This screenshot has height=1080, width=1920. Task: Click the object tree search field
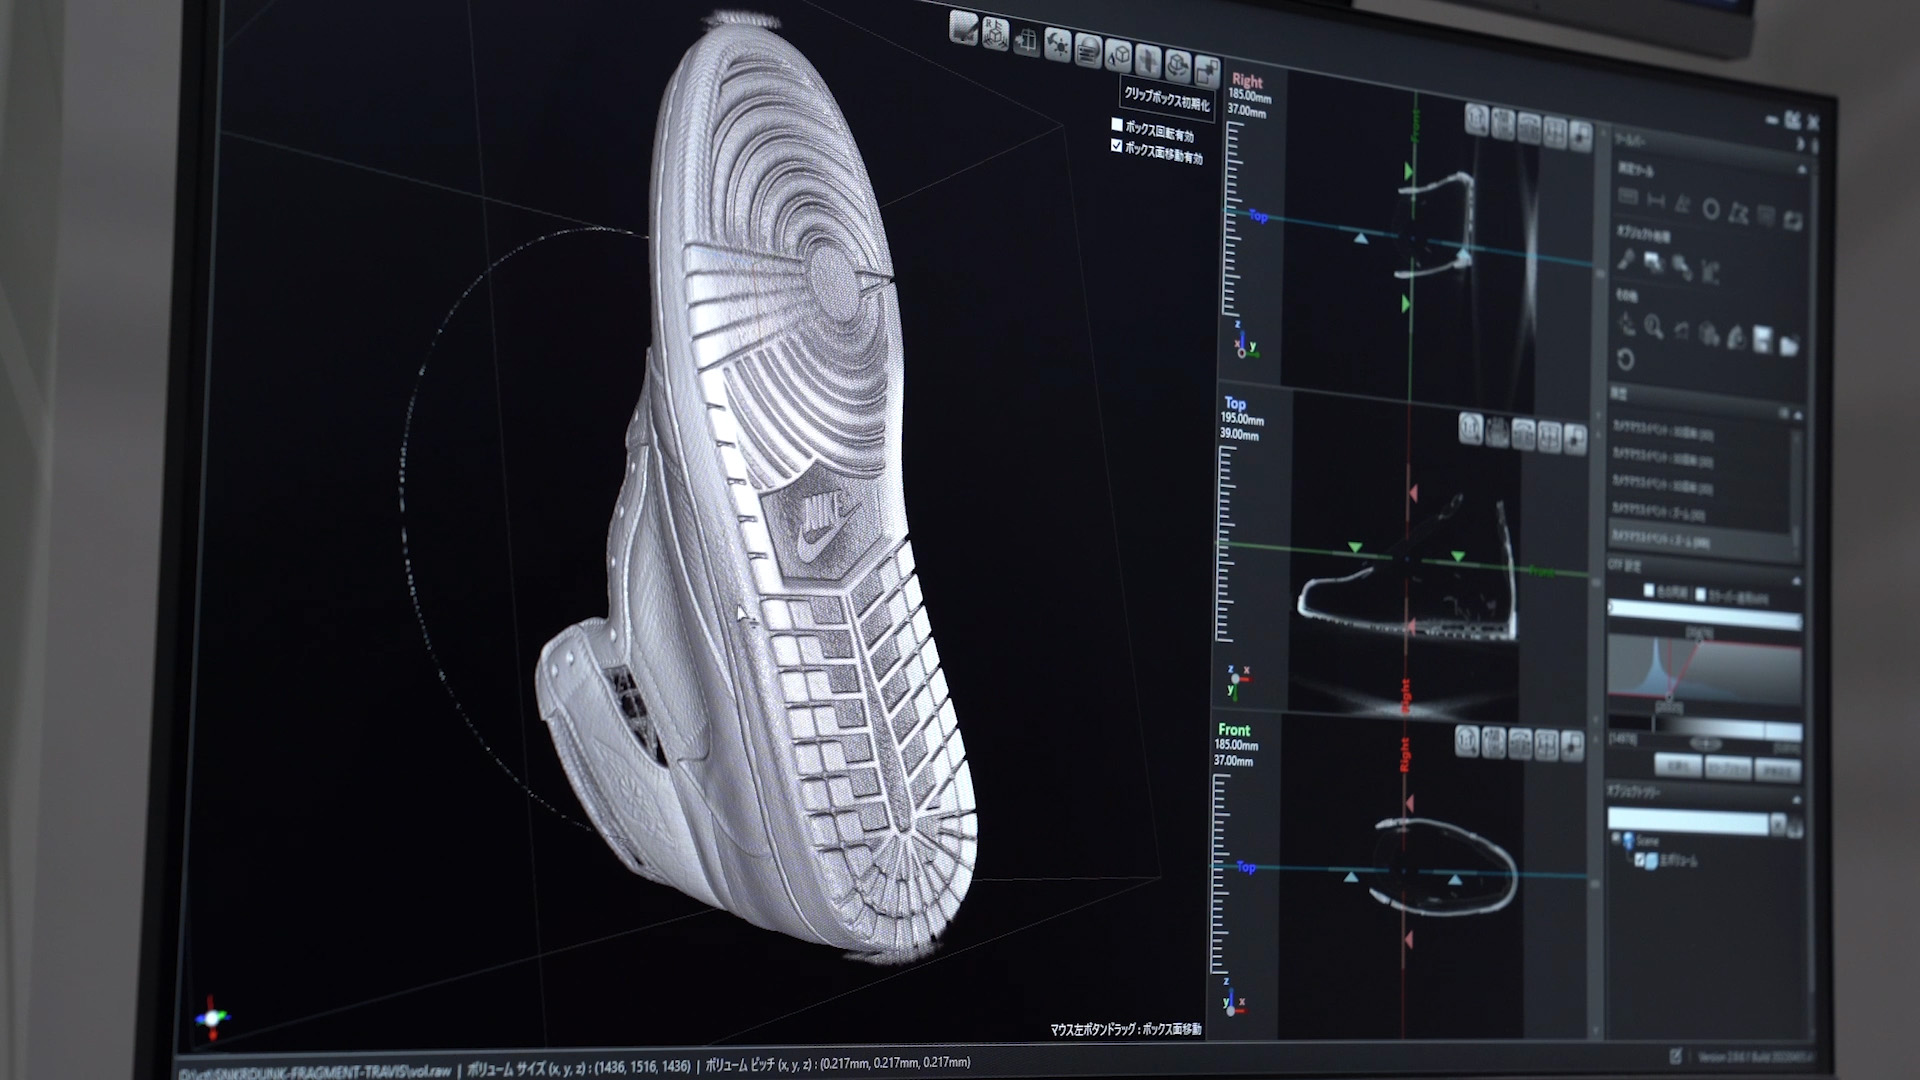(x=1688, y=822)
